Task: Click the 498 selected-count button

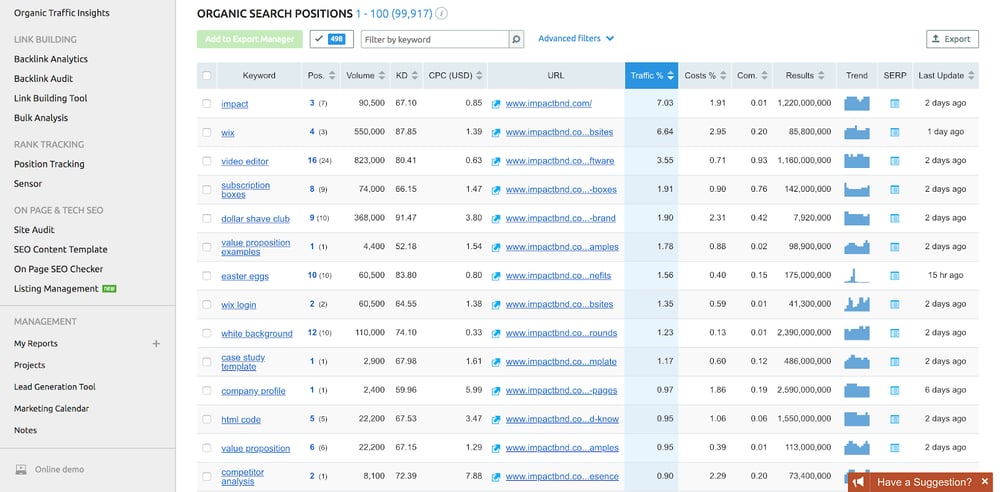Action: (332, 39)
